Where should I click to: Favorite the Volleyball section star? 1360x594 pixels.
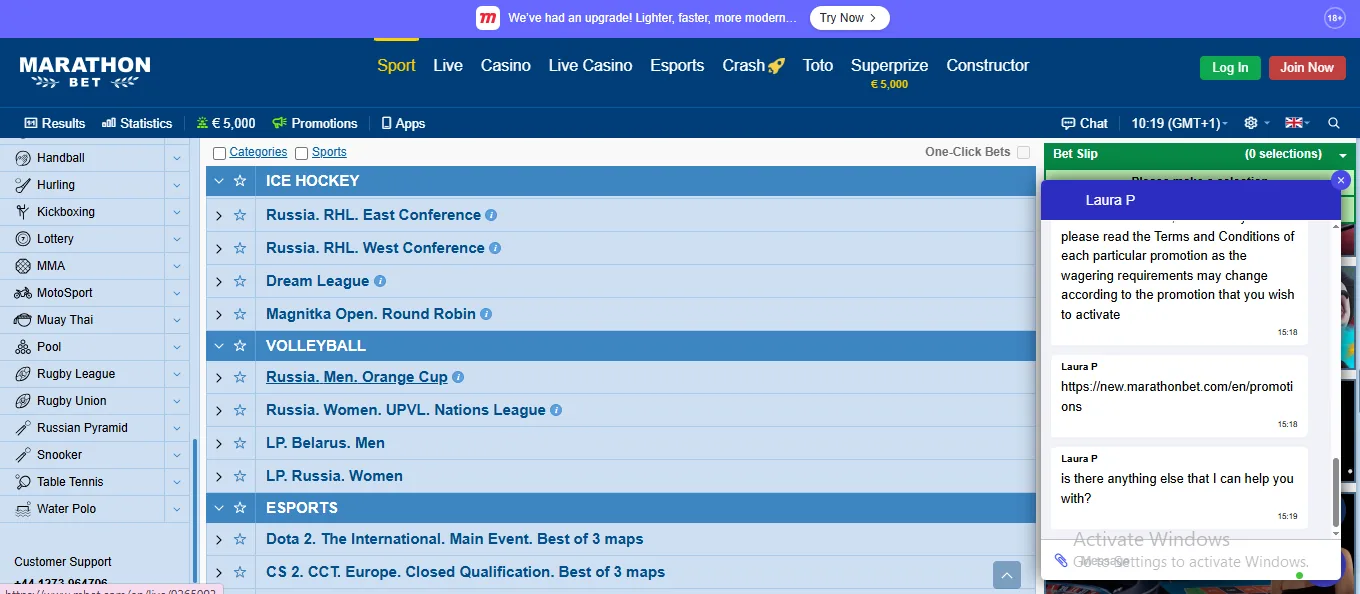(x=240, y=346)
